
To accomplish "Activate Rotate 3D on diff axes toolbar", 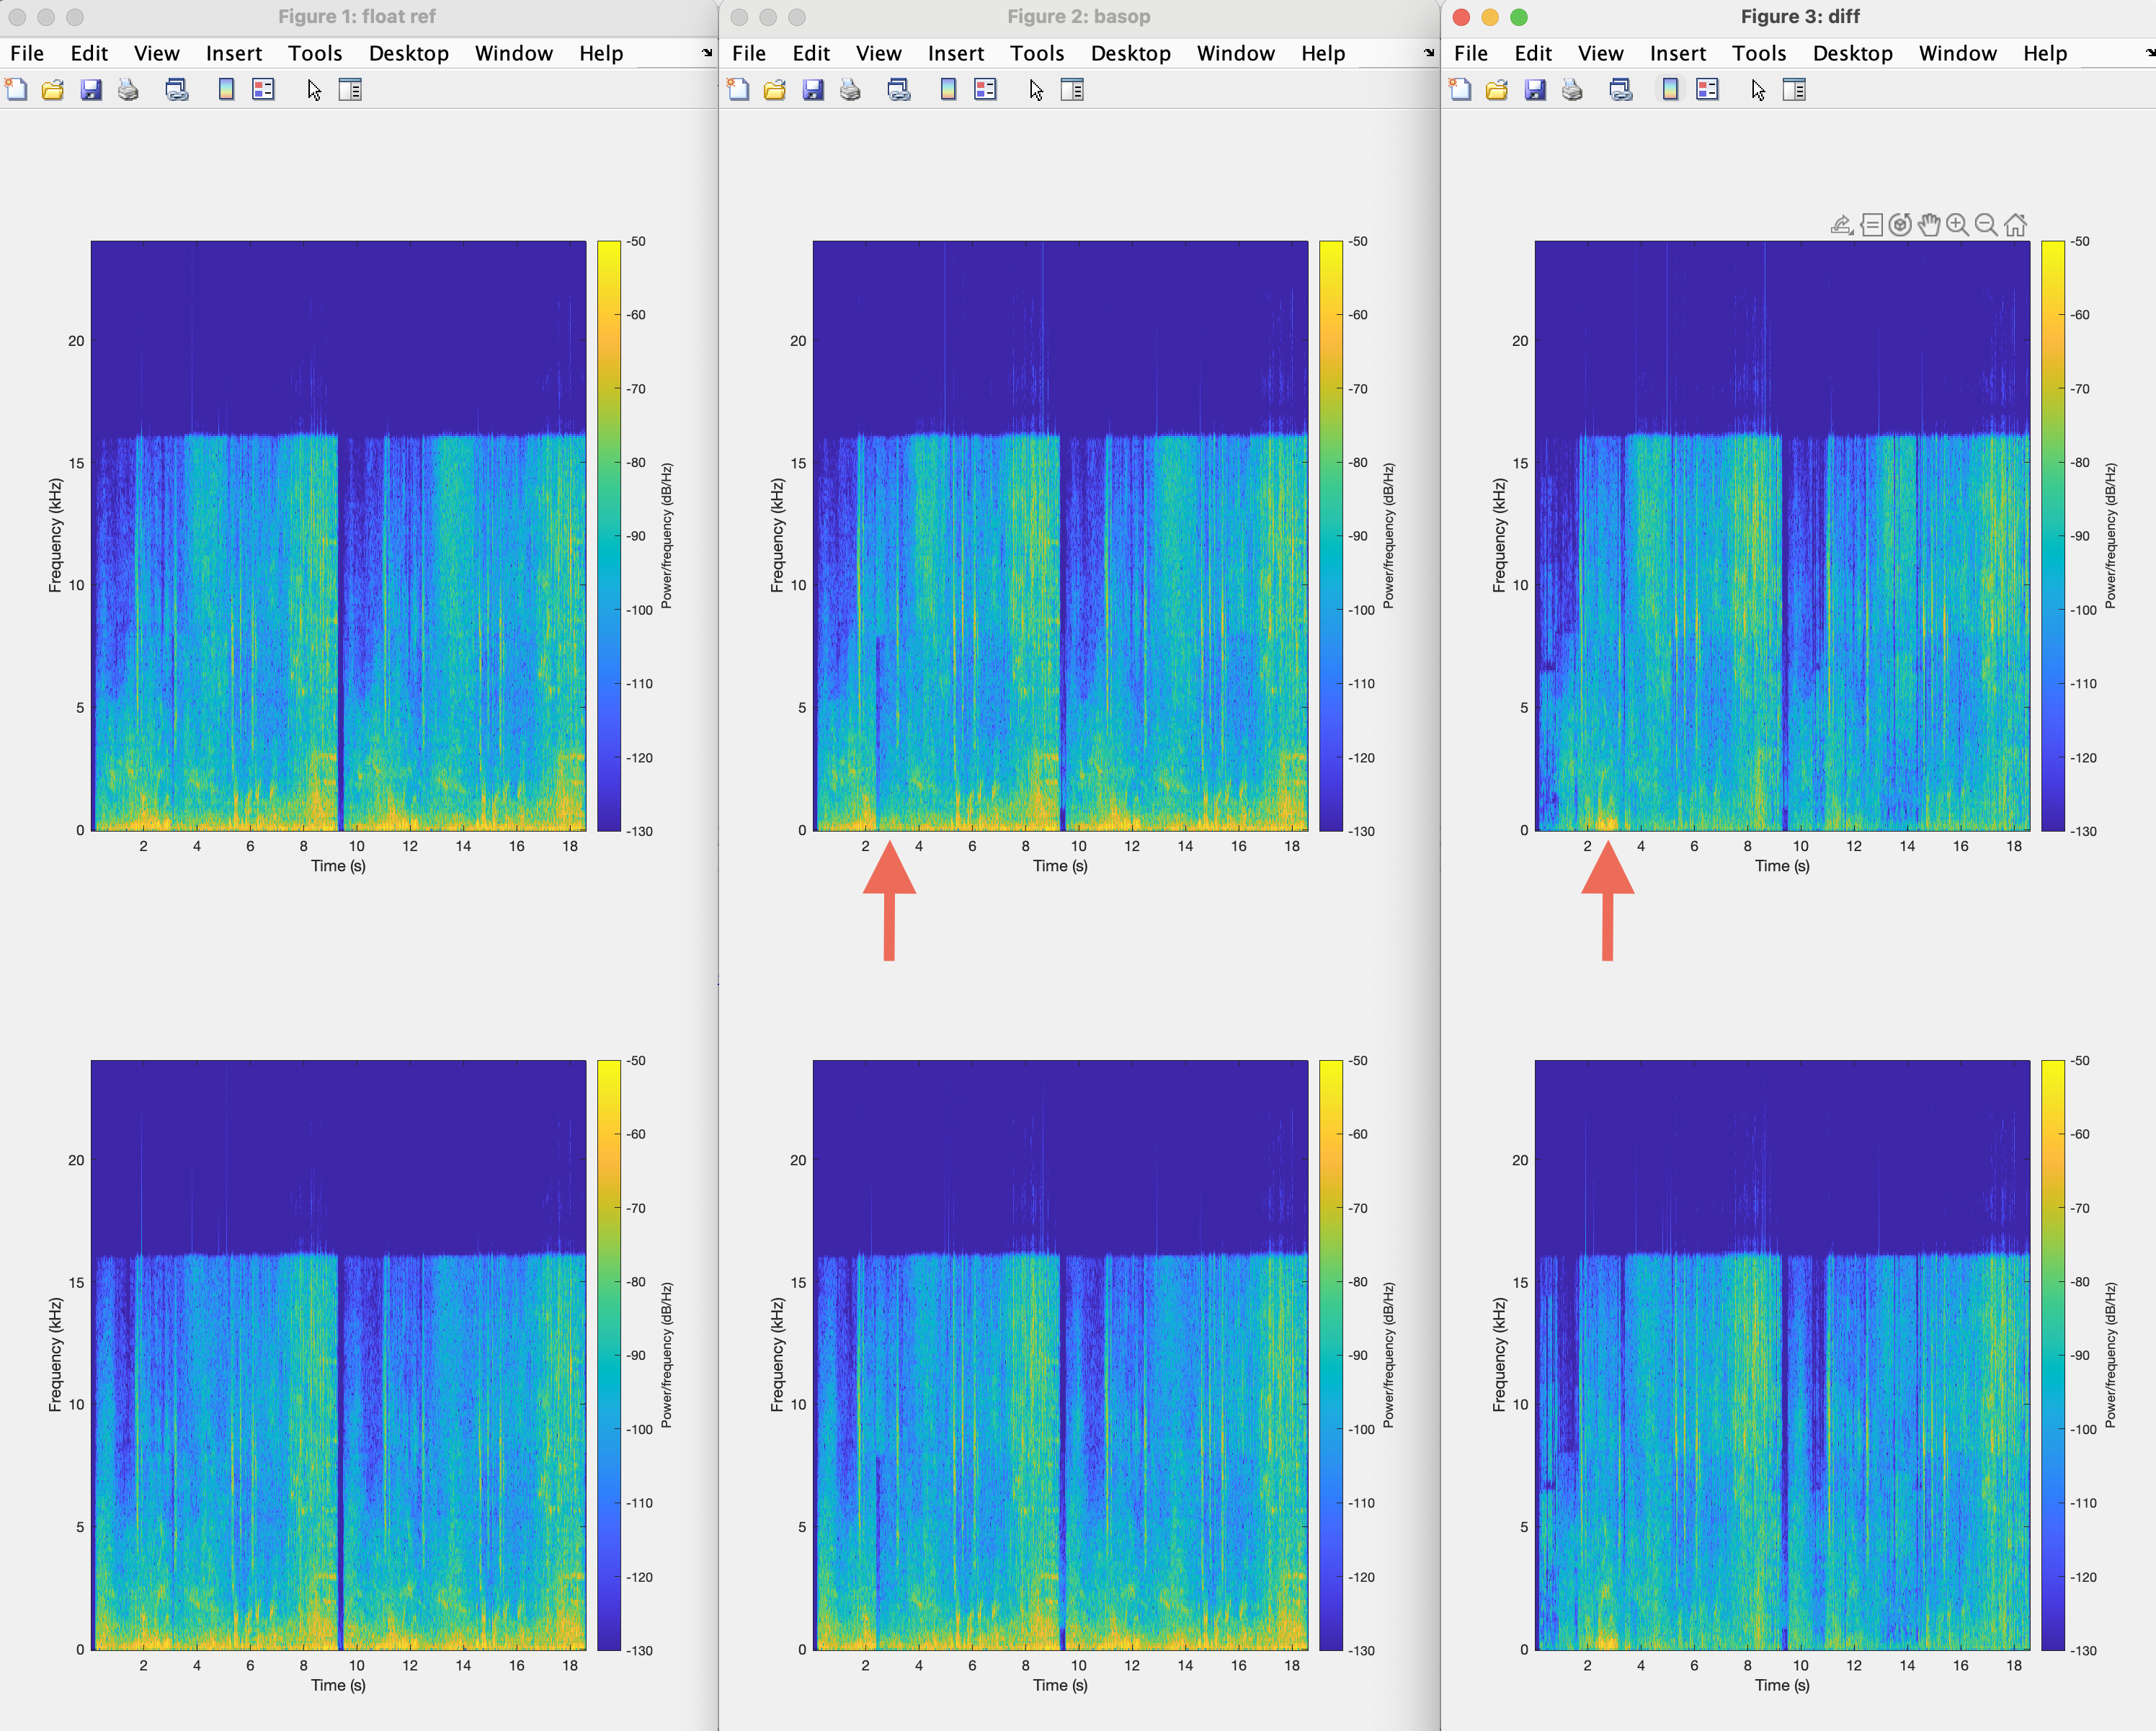I will (1900, 225).
